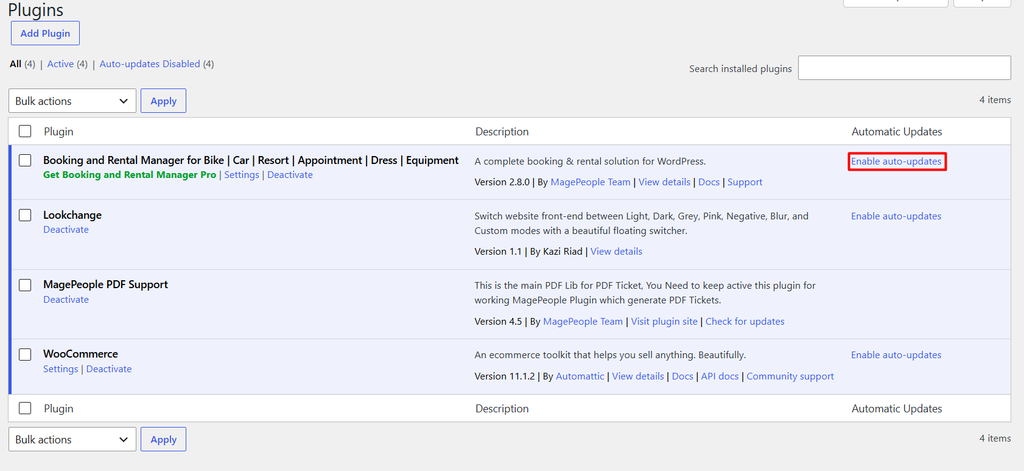View details of Lookchange plugin

(x=616, y=252)
